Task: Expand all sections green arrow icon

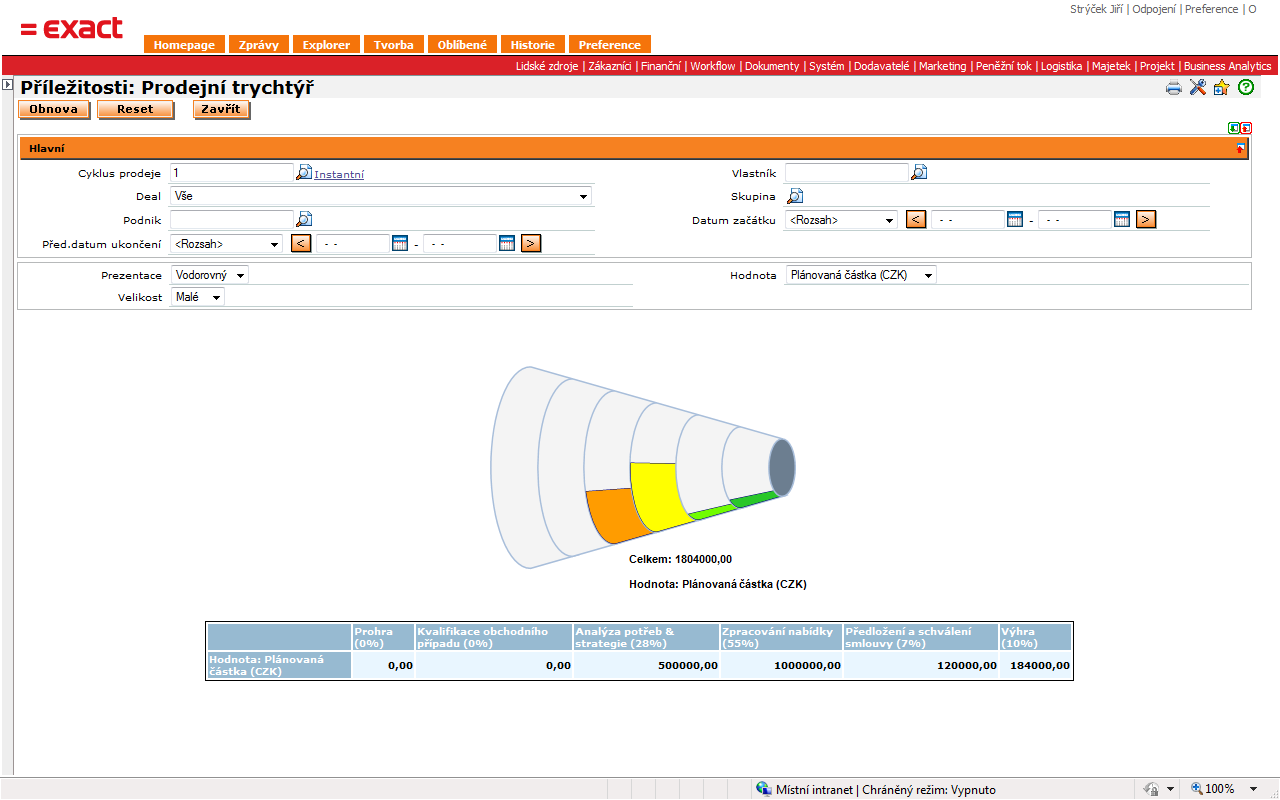Action: (1234, 128)
